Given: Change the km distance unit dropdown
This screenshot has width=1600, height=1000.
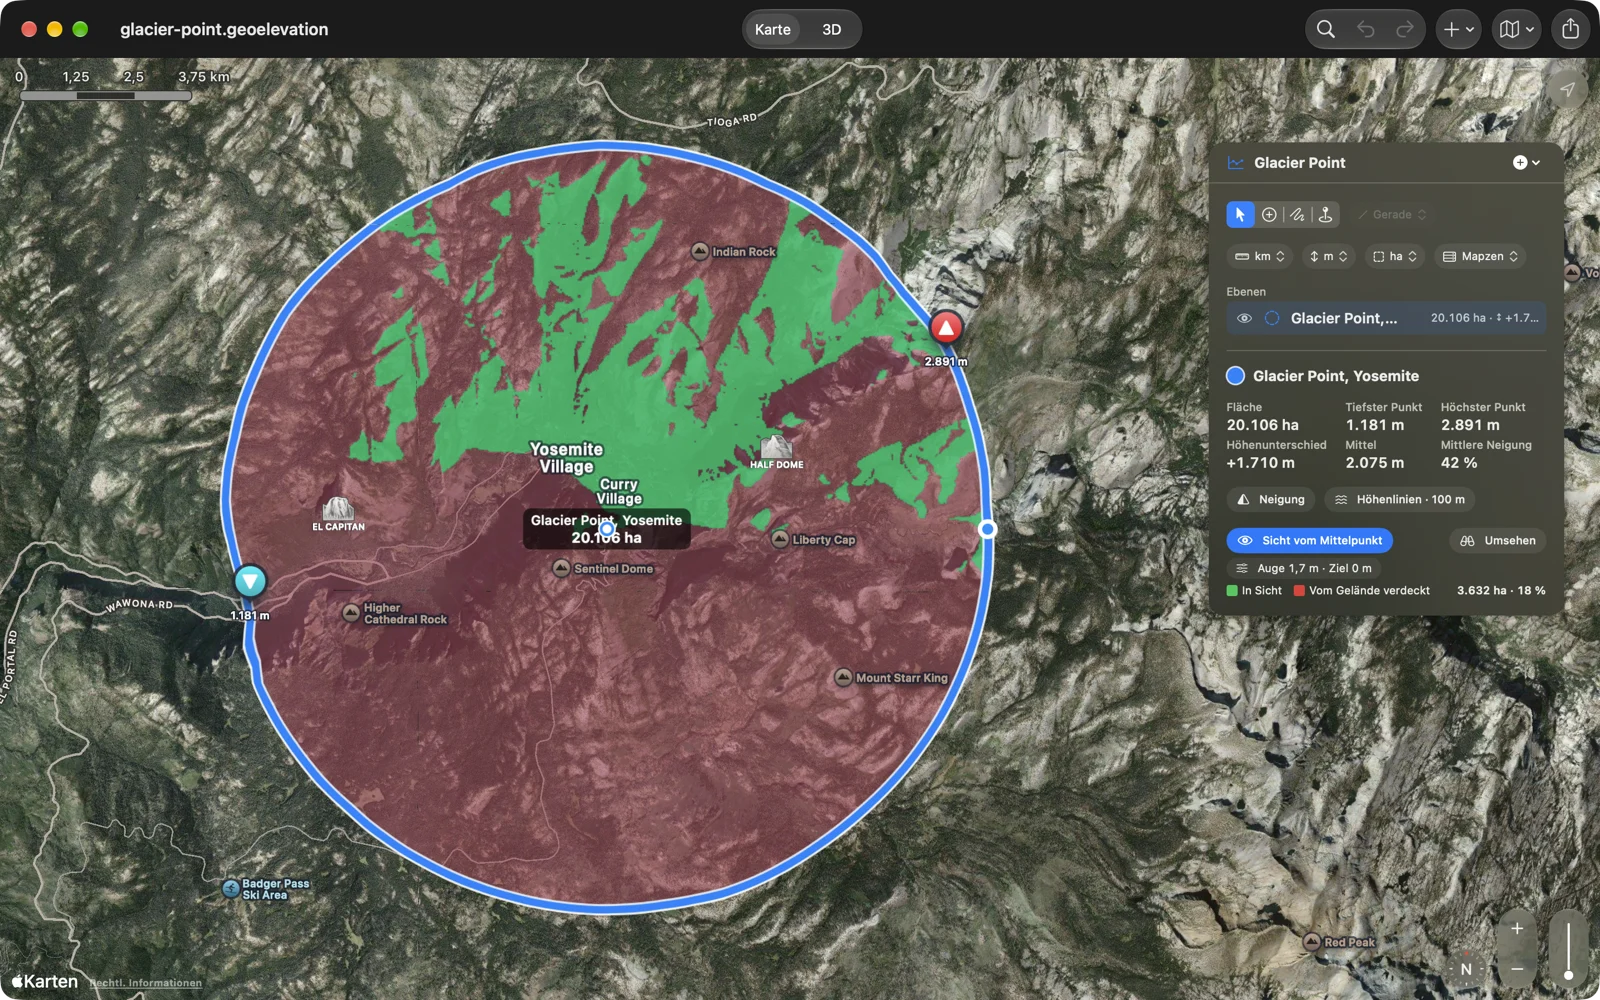Looking at the screenshot, I should (1260, 257).
